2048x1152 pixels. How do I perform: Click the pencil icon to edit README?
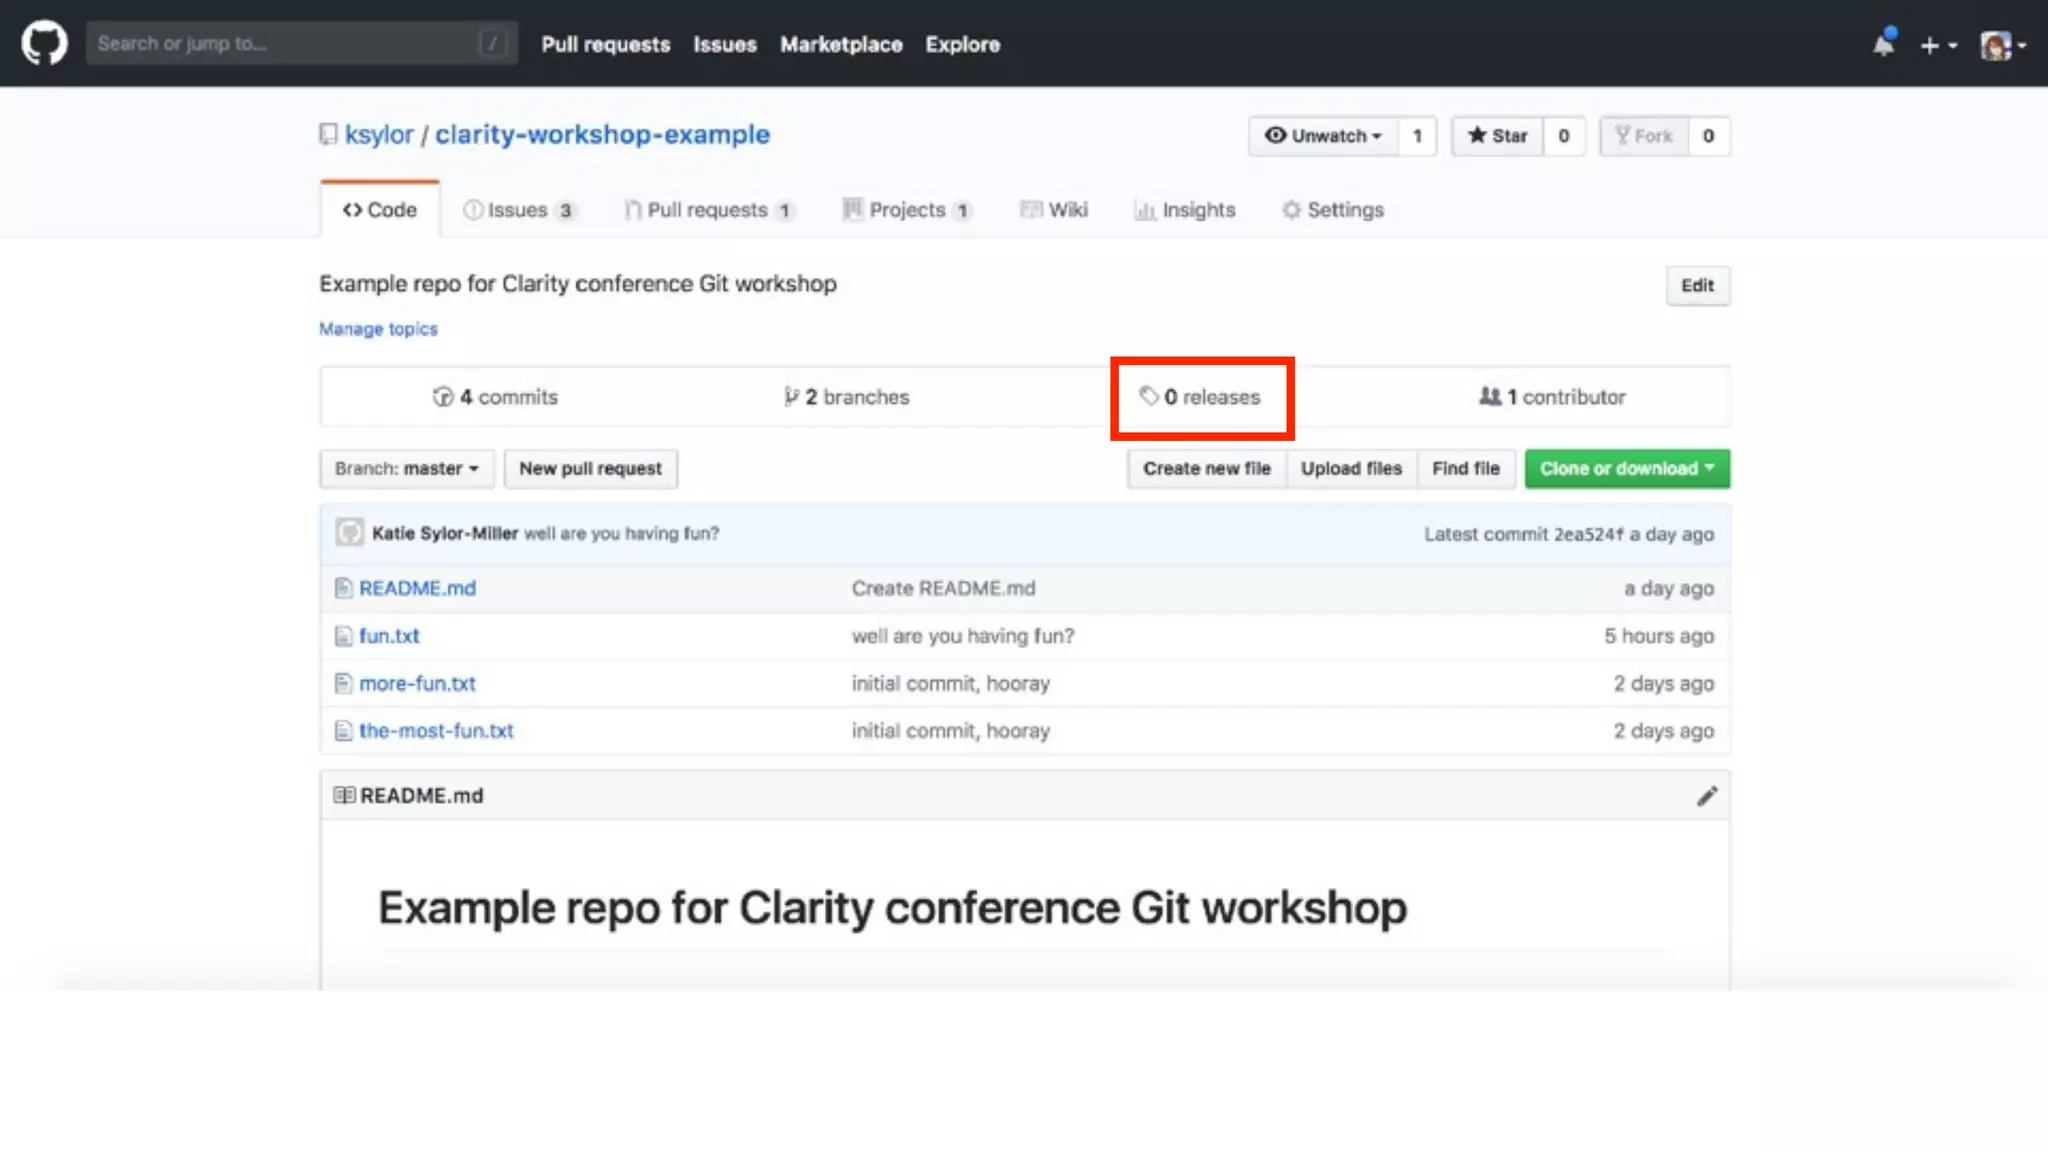tap(1706, 796)
